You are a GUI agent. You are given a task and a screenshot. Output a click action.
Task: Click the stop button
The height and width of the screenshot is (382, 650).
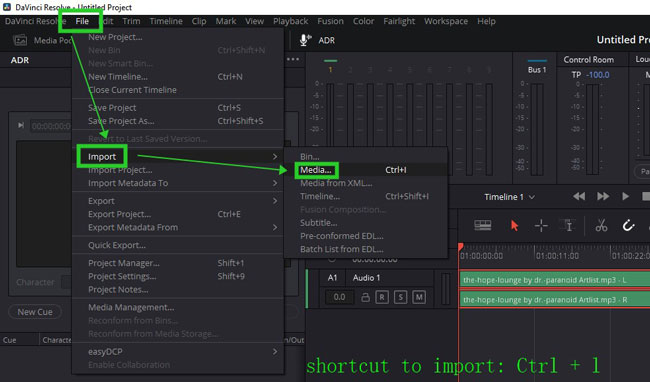point(646,196)
